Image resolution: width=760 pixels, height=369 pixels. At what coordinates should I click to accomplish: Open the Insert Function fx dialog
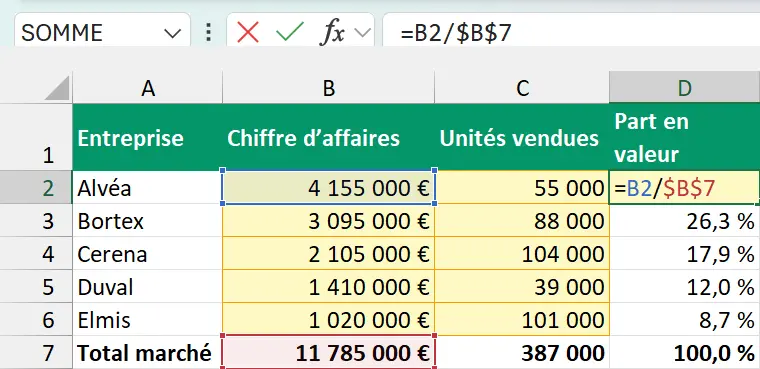(333, 33)
